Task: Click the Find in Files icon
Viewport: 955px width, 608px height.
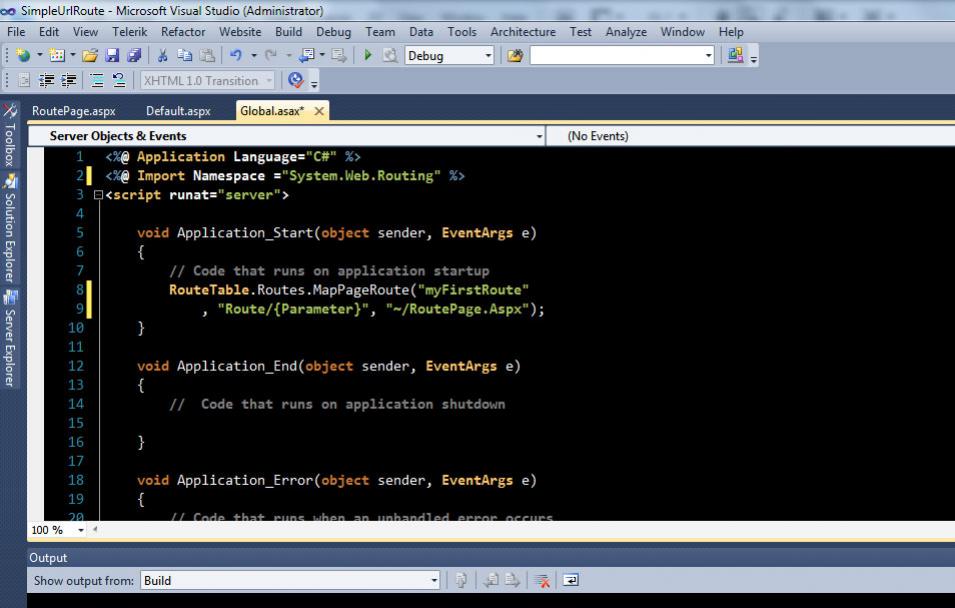Action: coord(515,56)
